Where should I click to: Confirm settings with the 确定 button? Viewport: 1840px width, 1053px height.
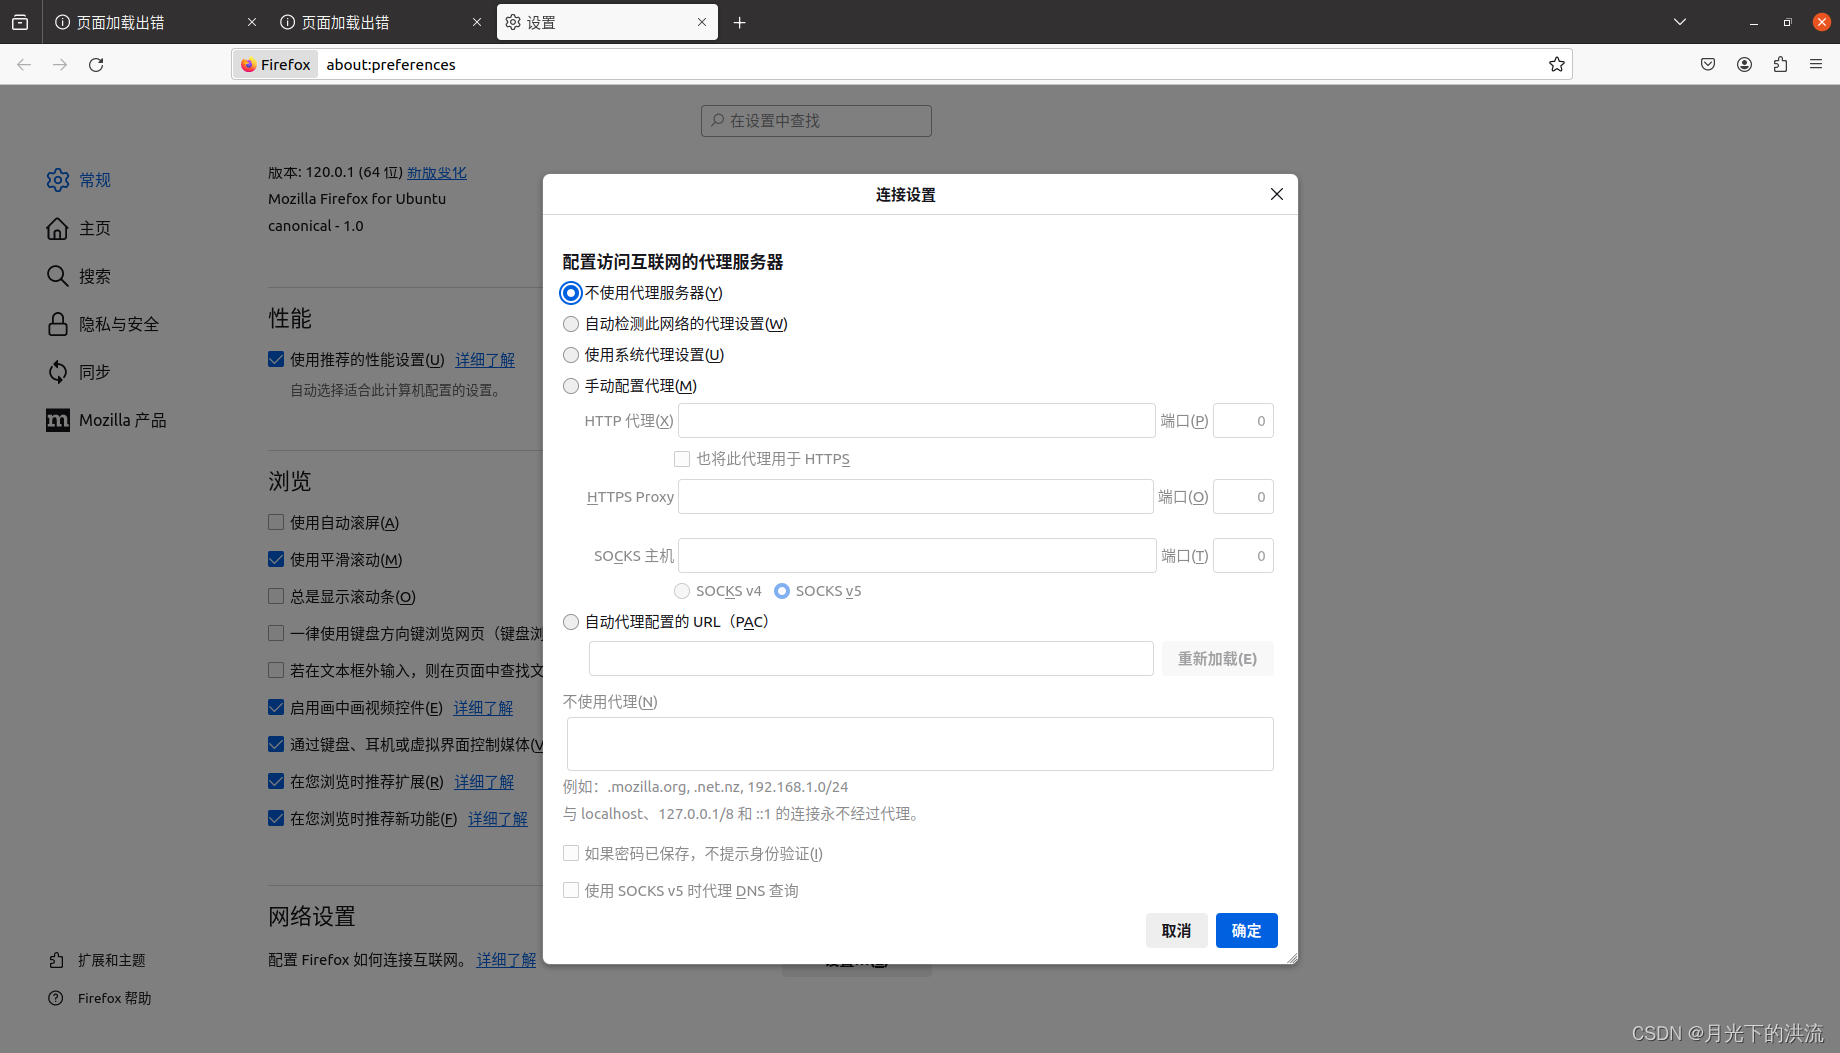point(1246,930)
